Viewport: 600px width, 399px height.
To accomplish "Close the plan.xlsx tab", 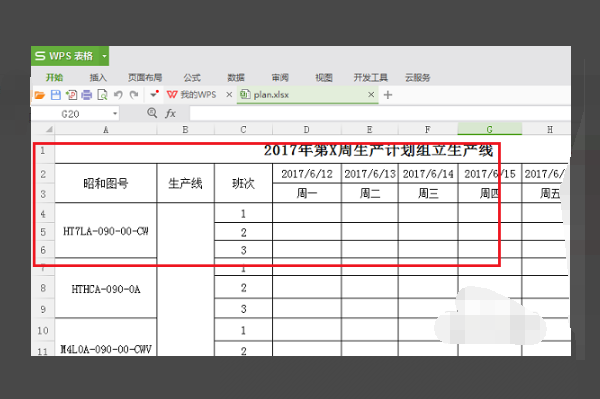I will [371, 94].
